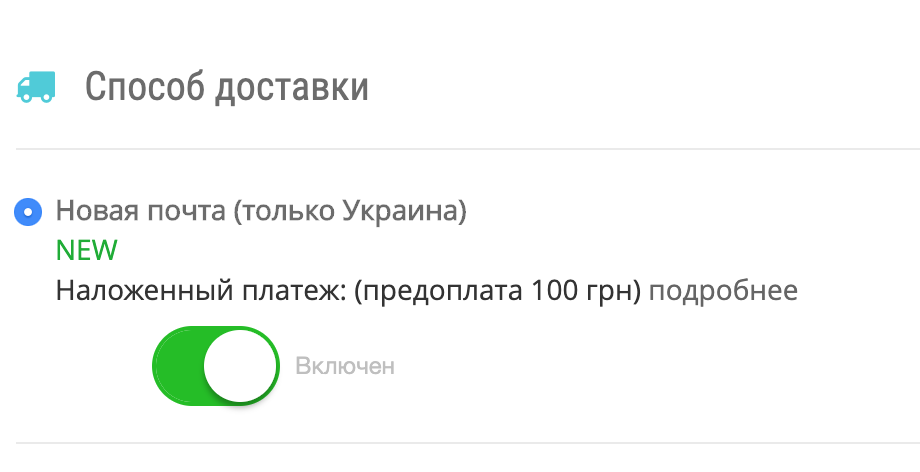Click the delivery truck icon
920x472 pixels.
coord(37,87)
